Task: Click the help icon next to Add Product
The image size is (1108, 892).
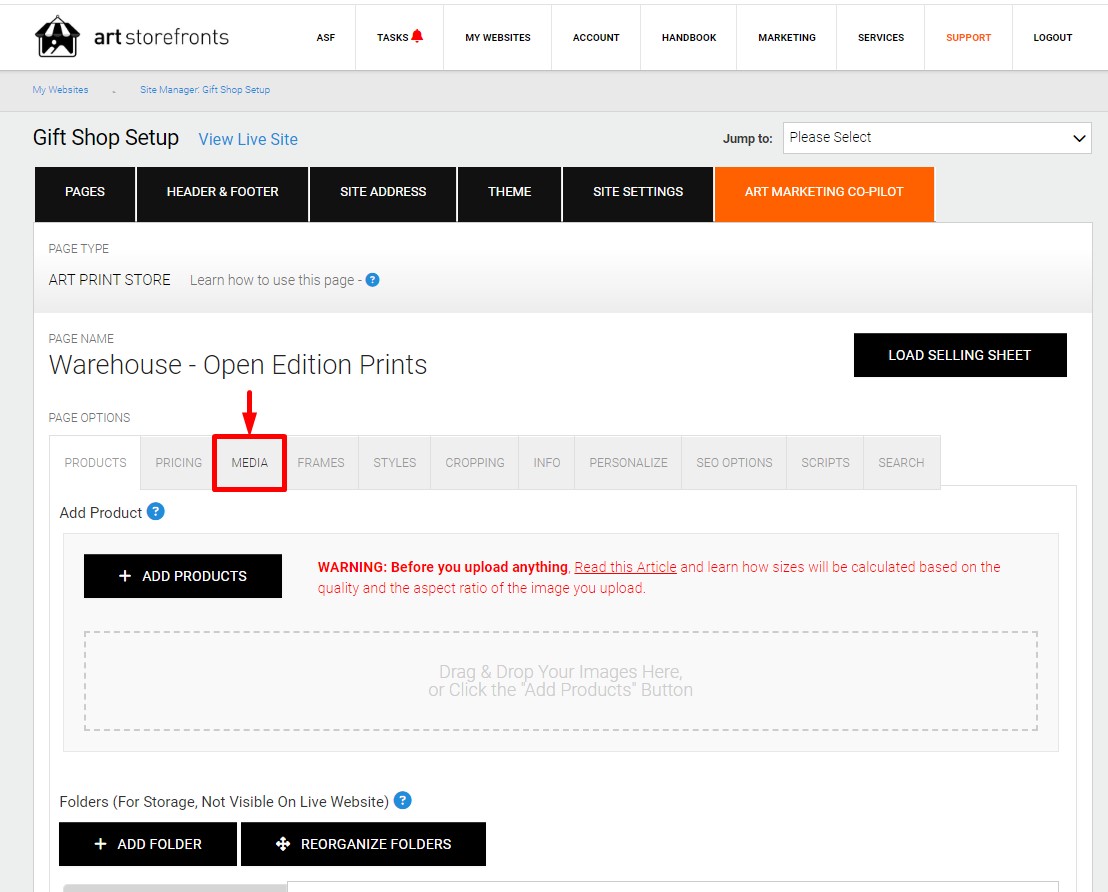Action: coord(155,511)
